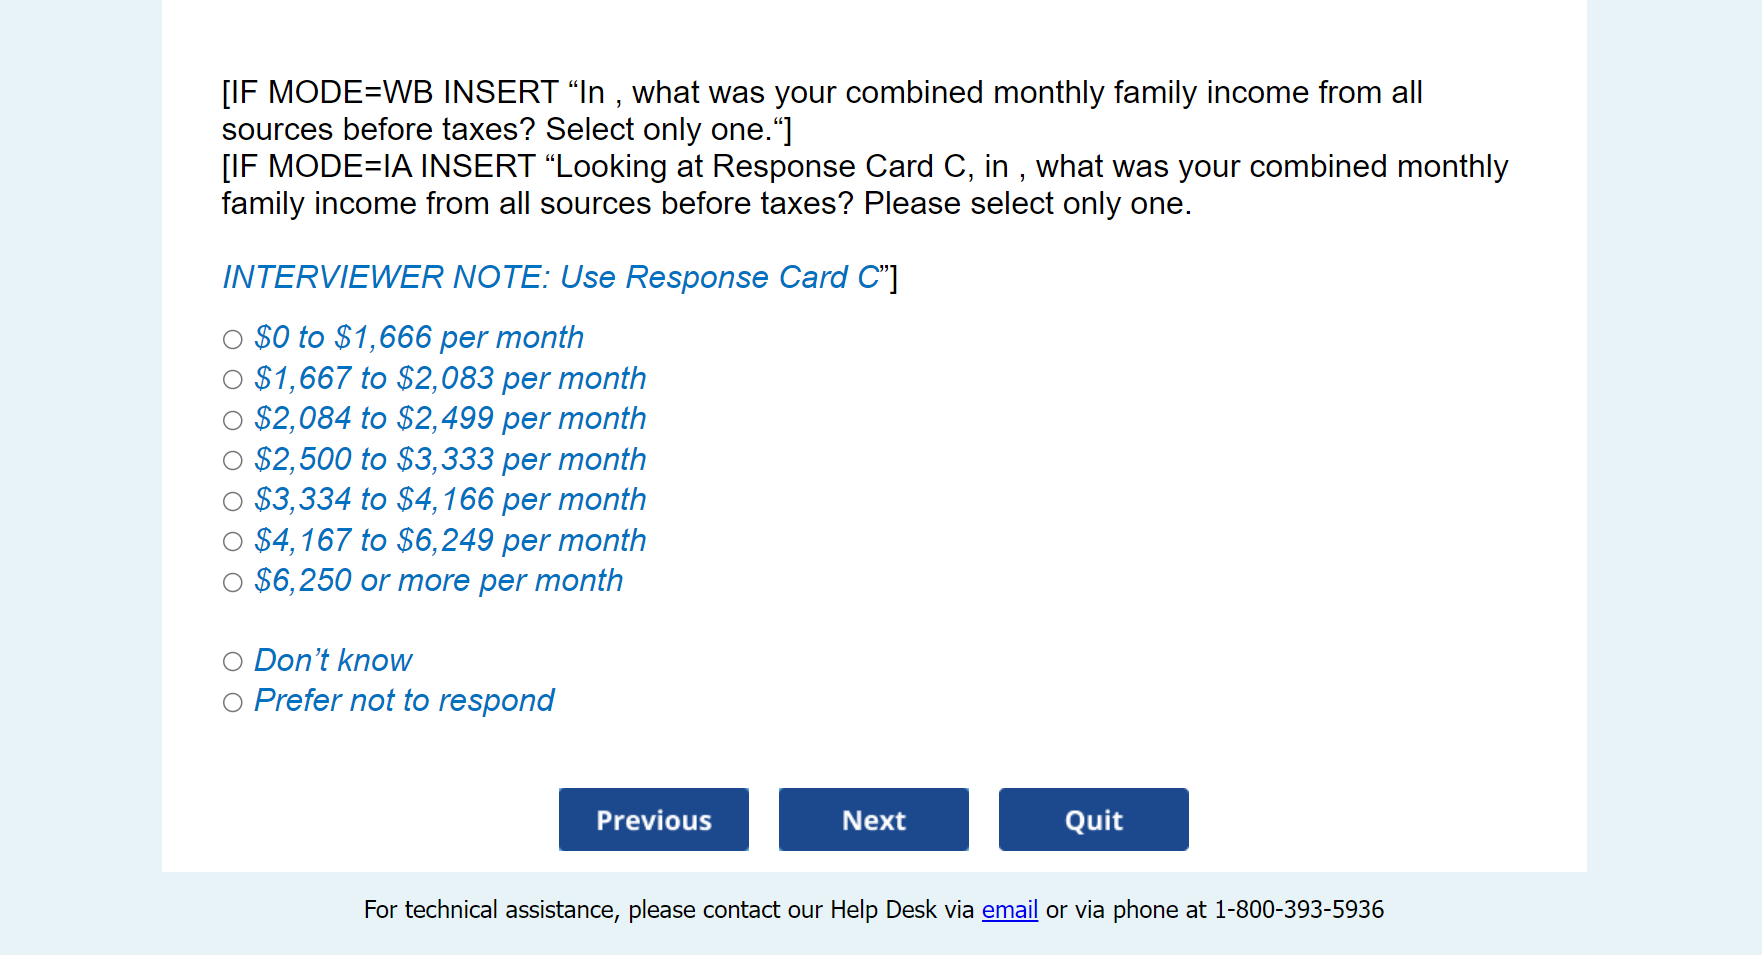Choose the Prefer not to respond radio
The height and width of the screenshot is (955, 1762).
point(233,703)
